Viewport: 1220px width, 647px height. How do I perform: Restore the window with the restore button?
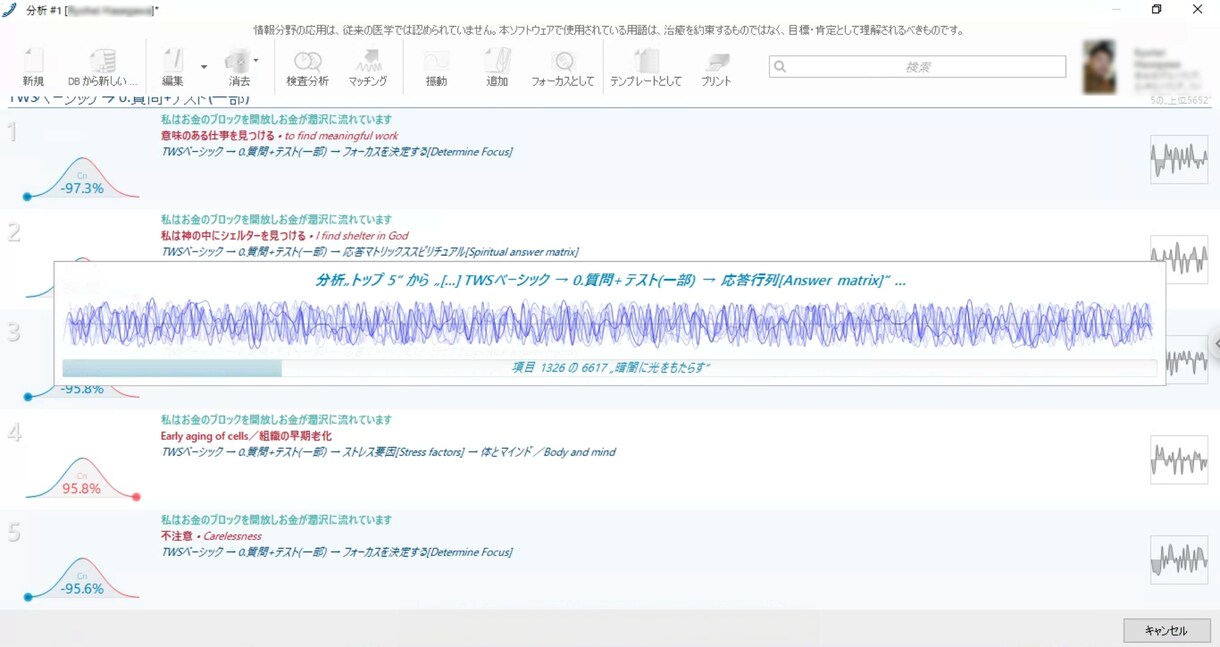click(x=1156, y=9)
